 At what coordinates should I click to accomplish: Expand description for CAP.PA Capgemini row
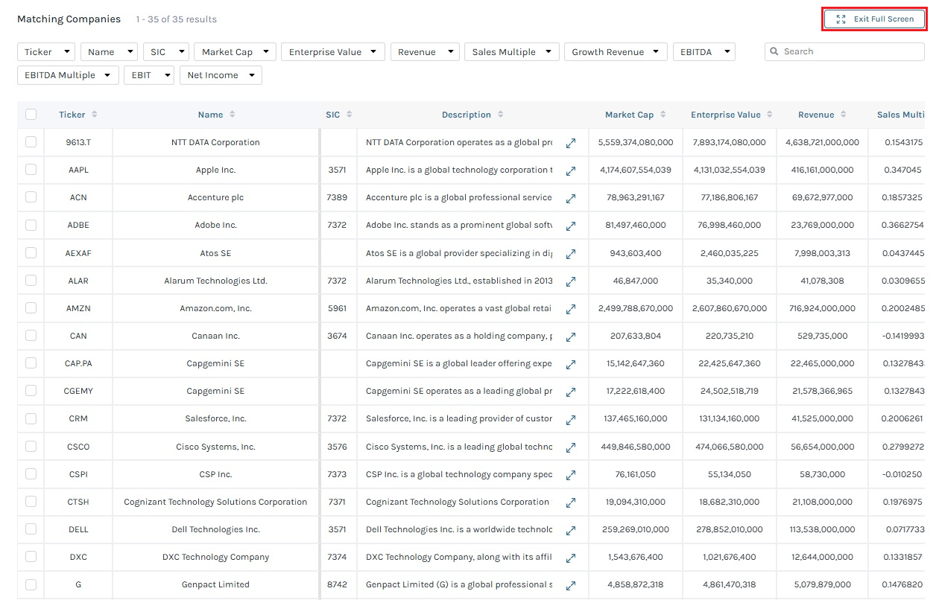coord(571,364)
